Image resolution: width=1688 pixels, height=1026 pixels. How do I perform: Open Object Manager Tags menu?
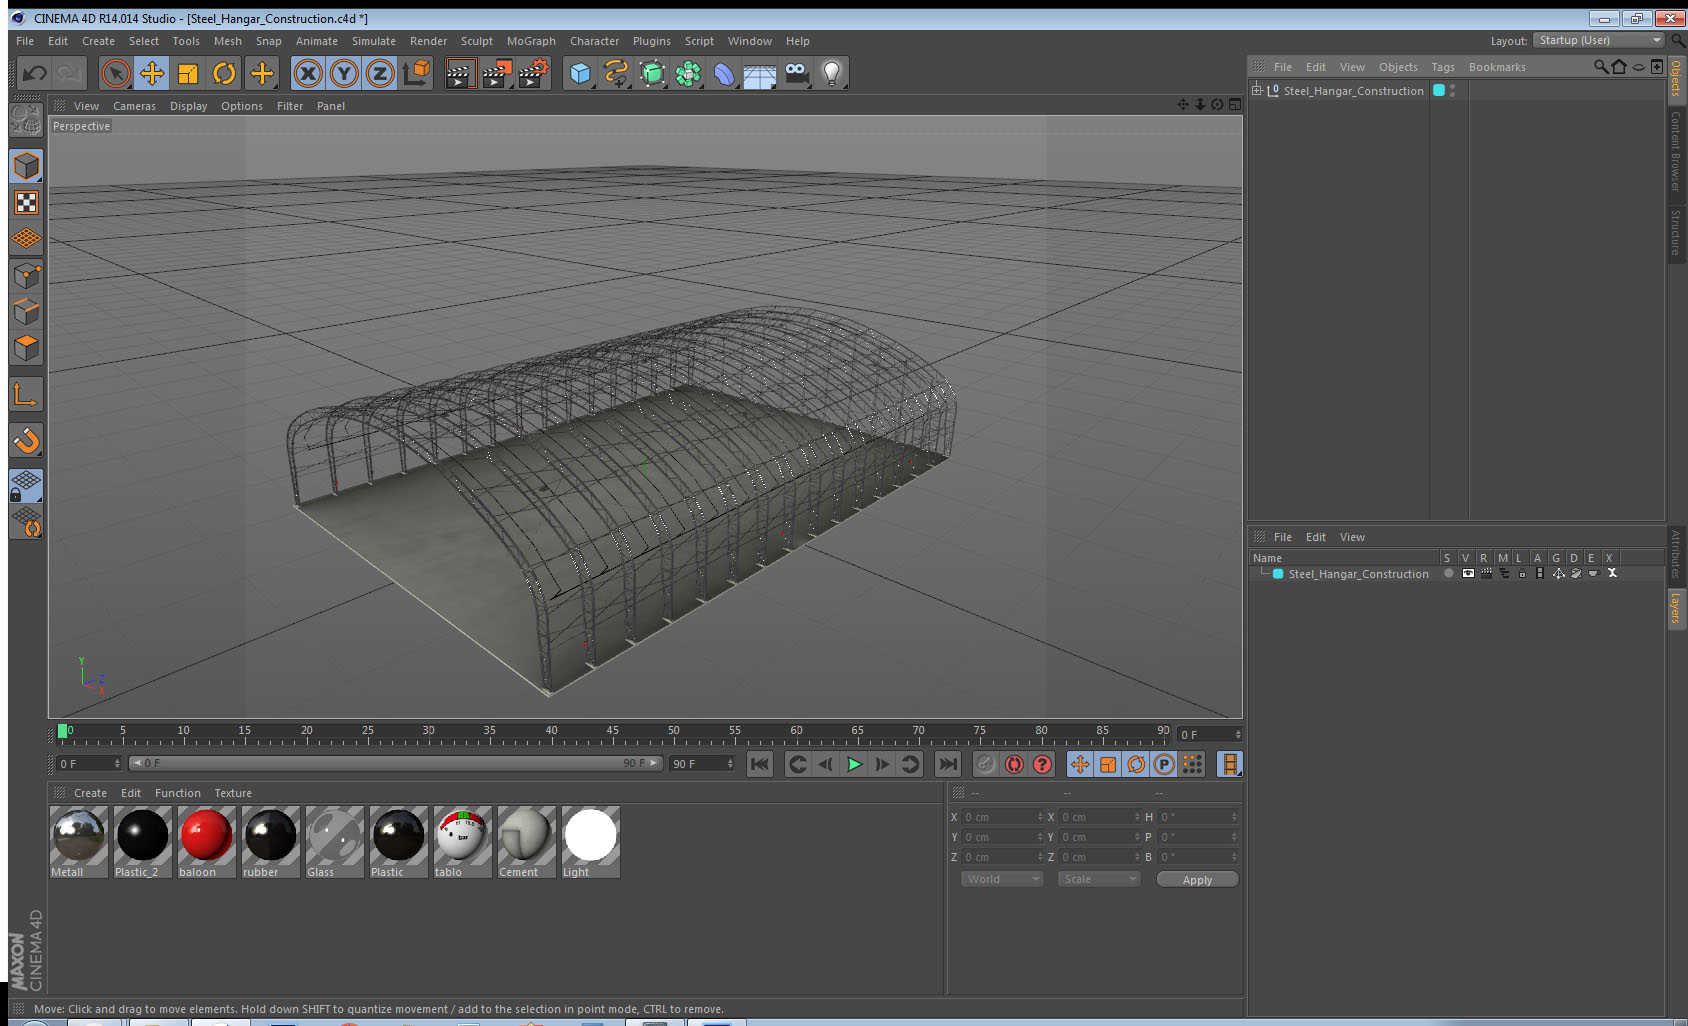click(1442, 67)
